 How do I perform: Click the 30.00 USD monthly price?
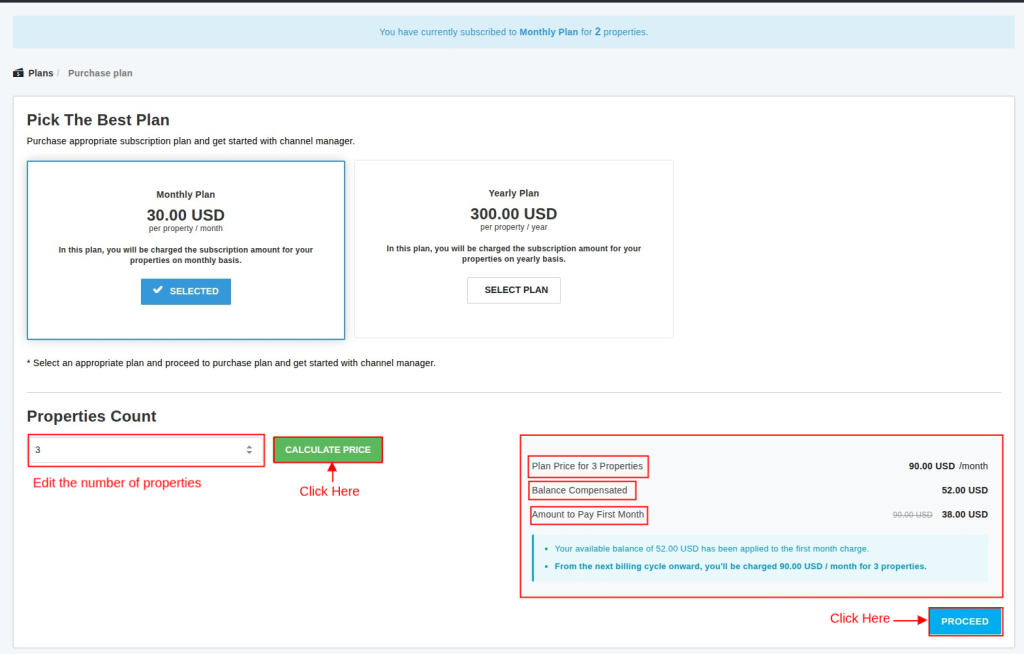[x=185, y=215]
